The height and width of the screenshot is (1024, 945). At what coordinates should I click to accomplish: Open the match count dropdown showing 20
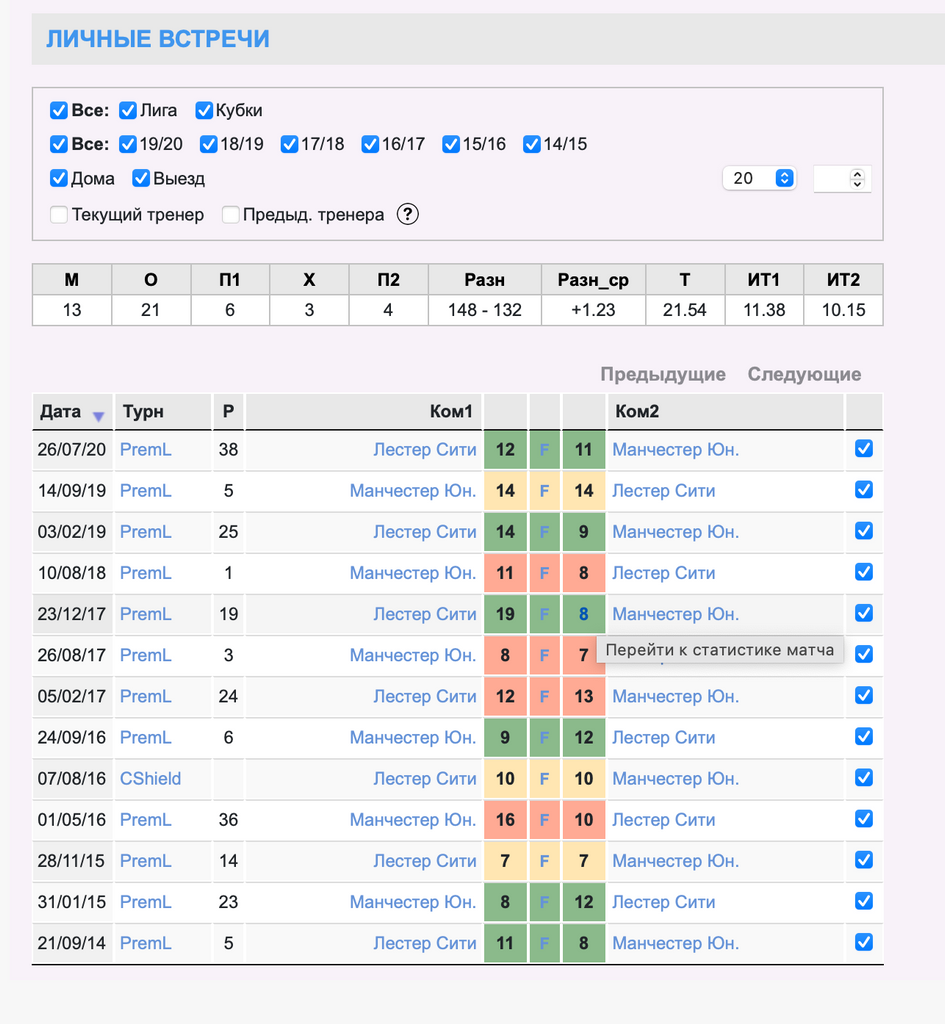pyautogui.click(x=758, y=178)
